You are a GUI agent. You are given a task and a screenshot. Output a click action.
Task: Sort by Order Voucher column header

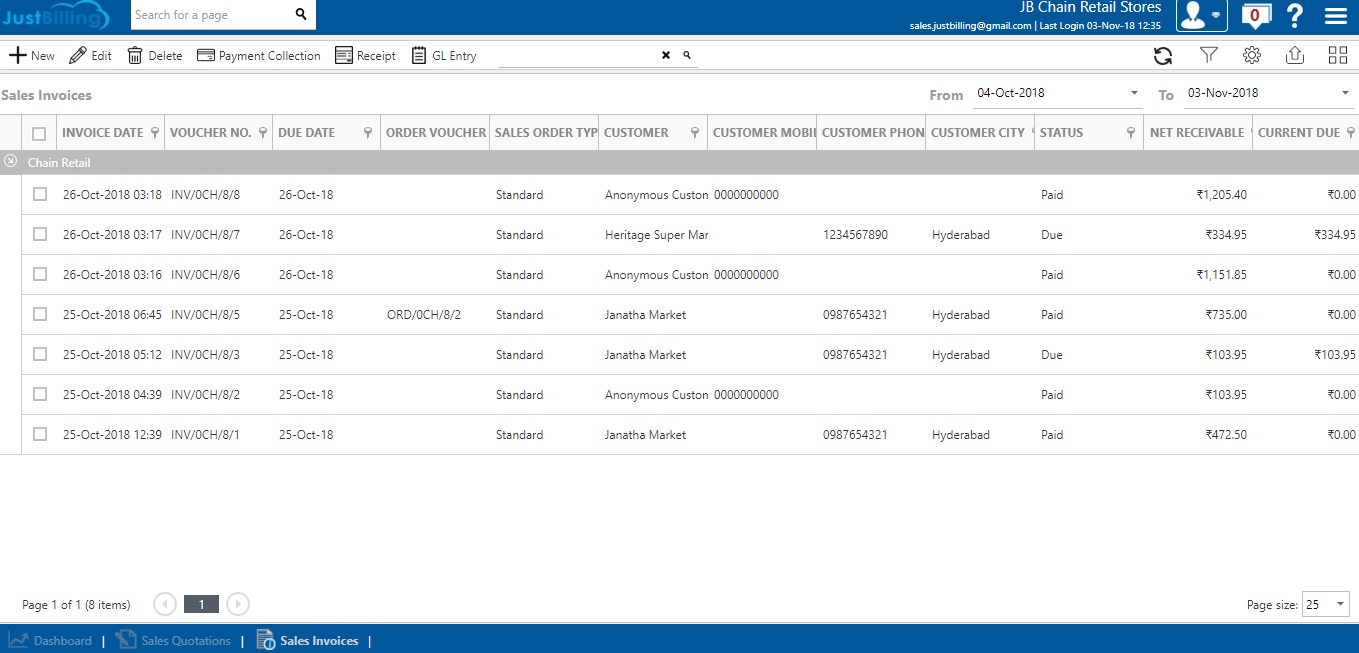(436, 133)
